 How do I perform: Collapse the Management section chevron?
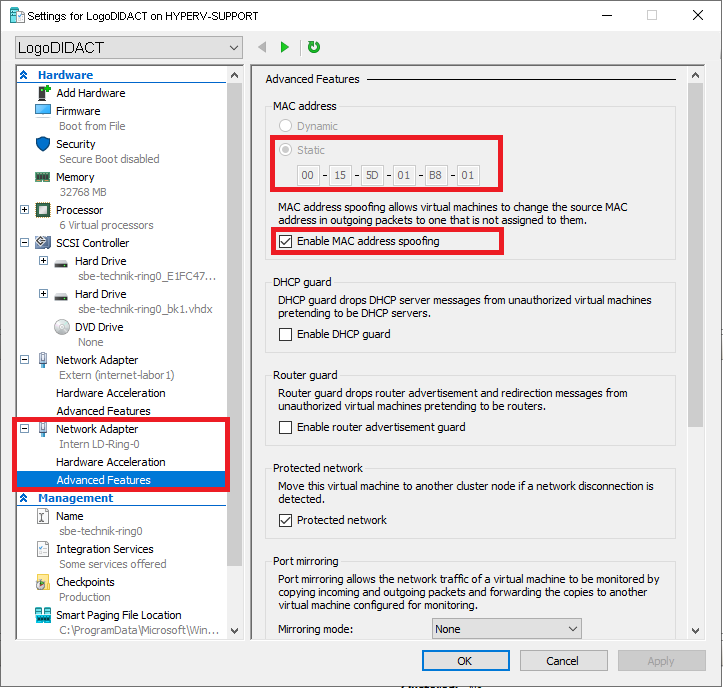coord(24,498)
